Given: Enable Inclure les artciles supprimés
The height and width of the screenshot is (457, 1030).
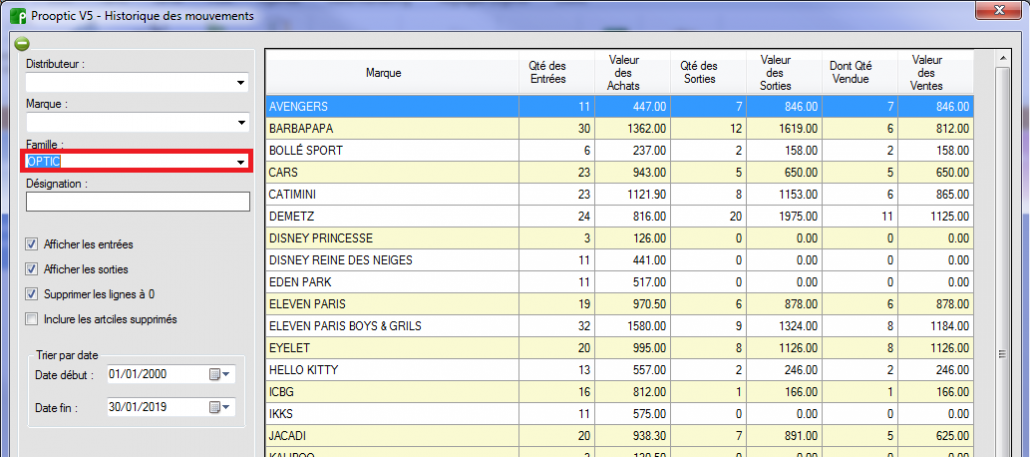Looking at the screenshot, I should (x=31, y=320).
